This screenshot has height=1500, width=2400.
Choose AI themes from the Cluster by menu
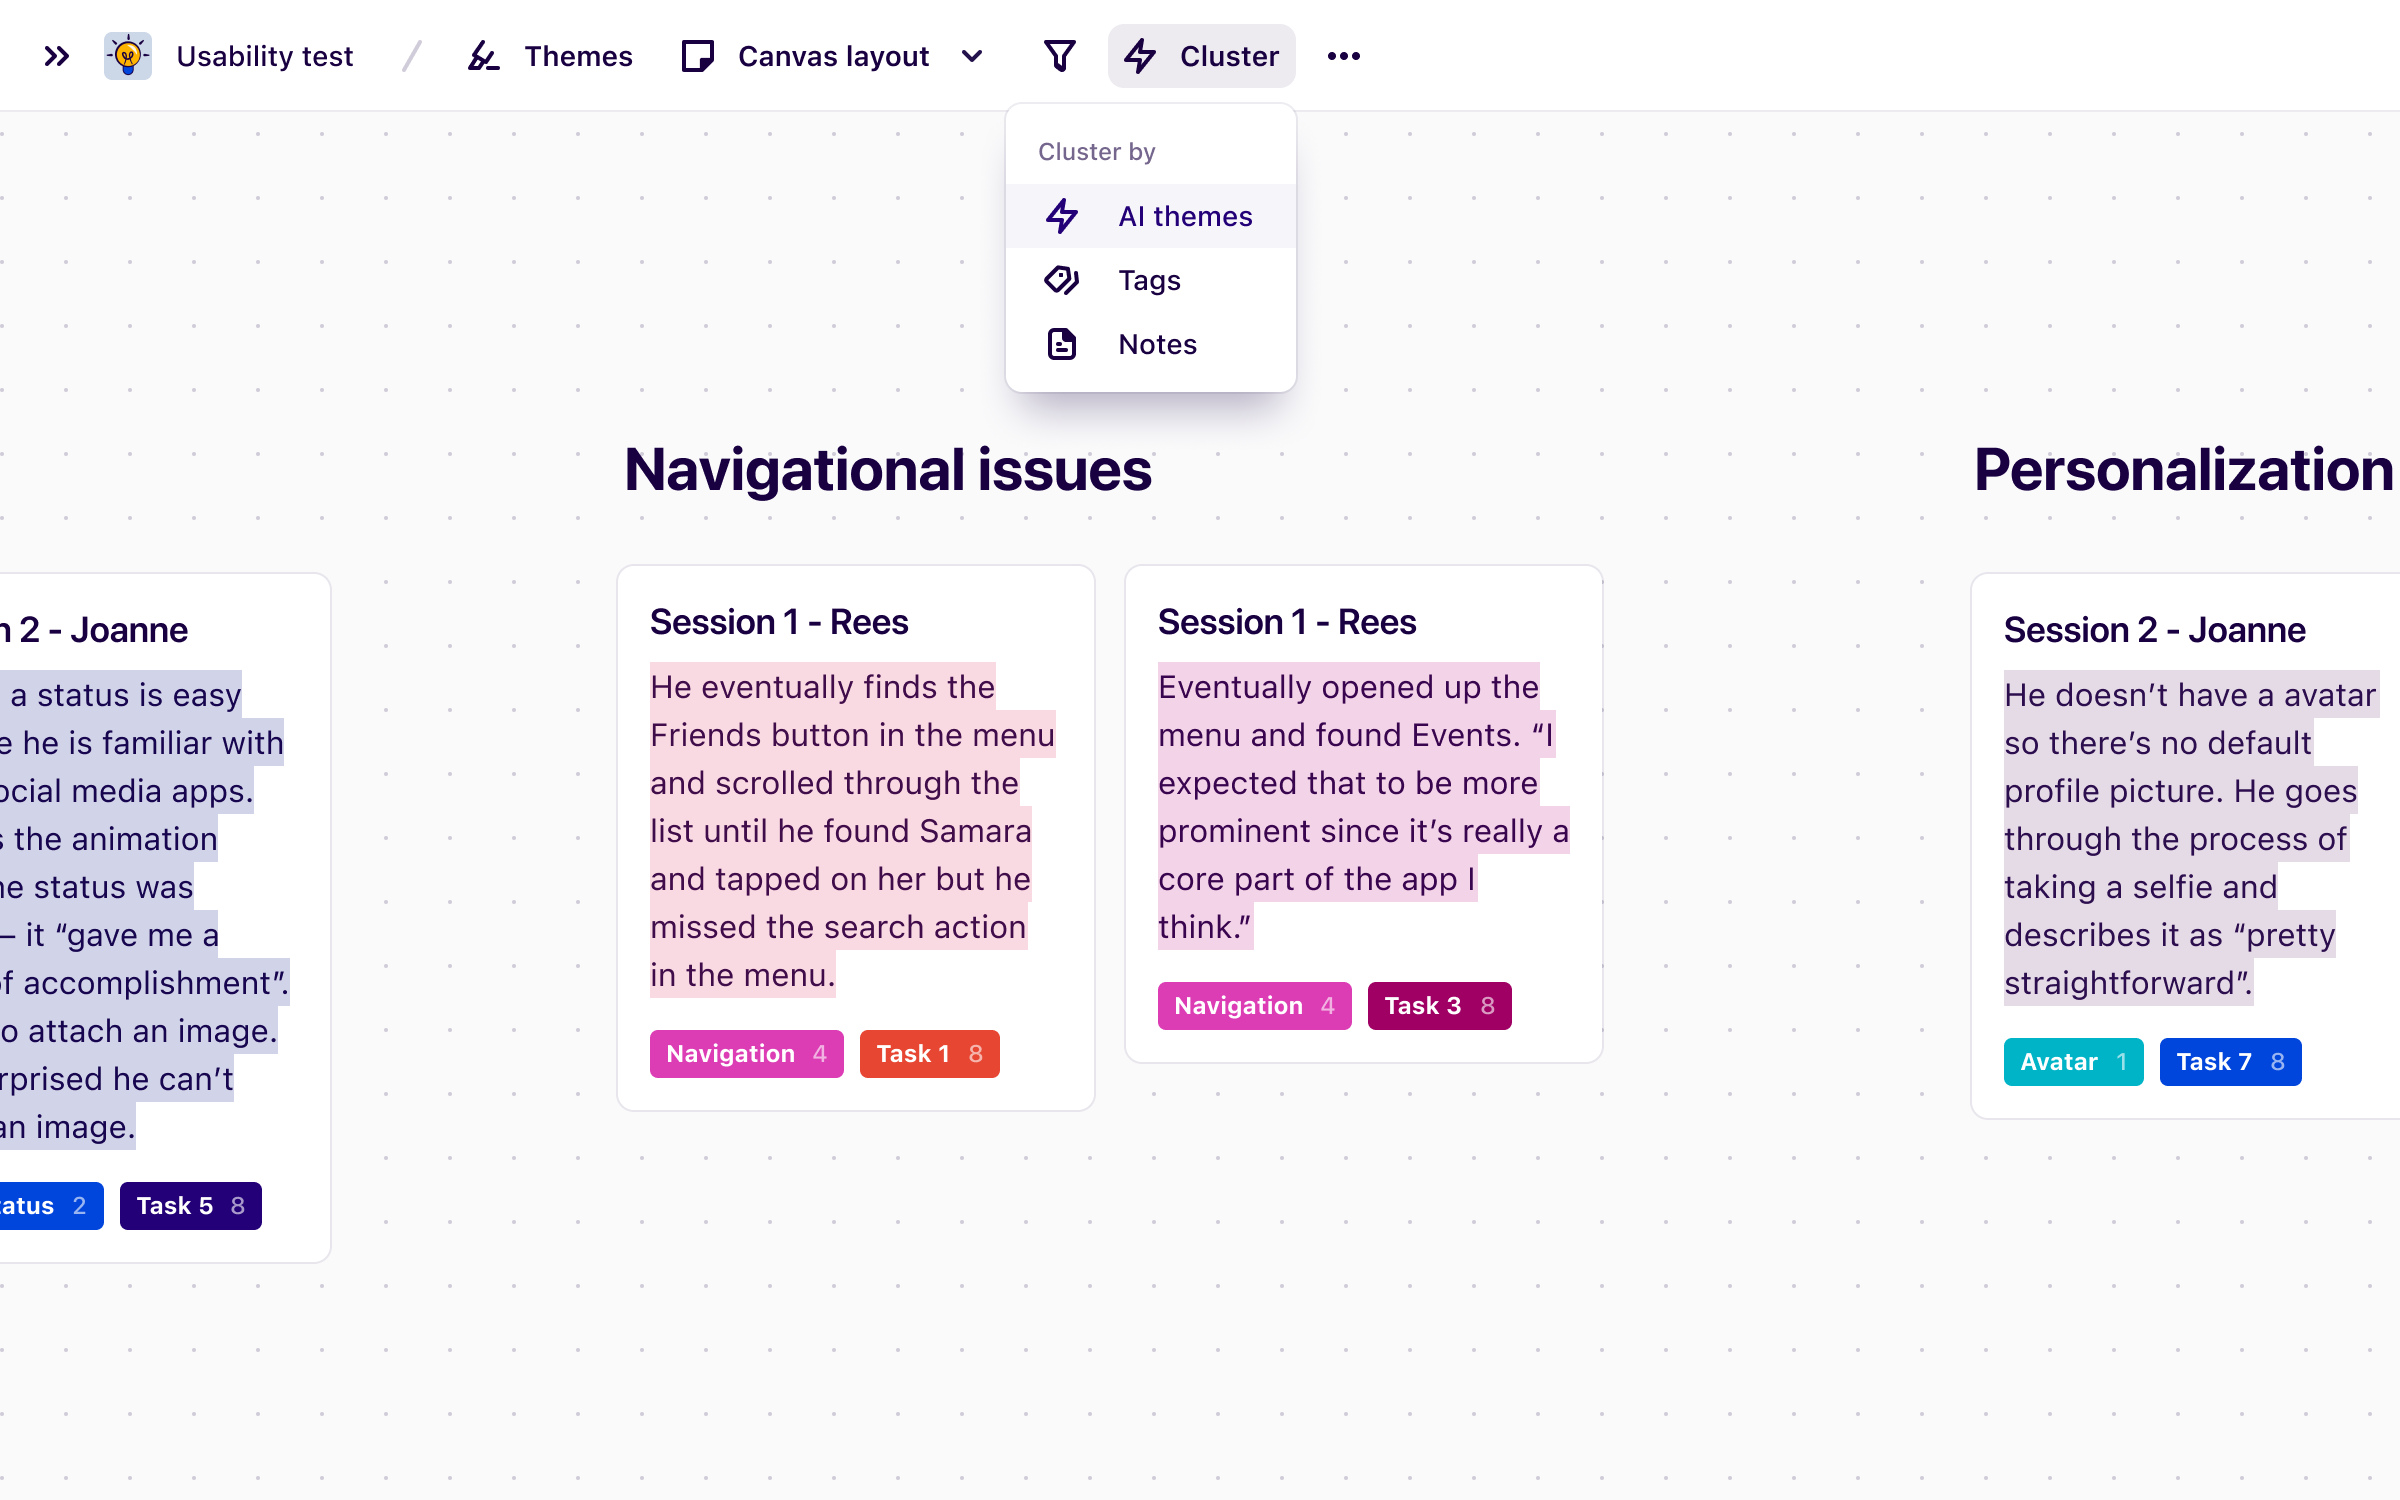pyautogui.click(x=1185, y=216)
